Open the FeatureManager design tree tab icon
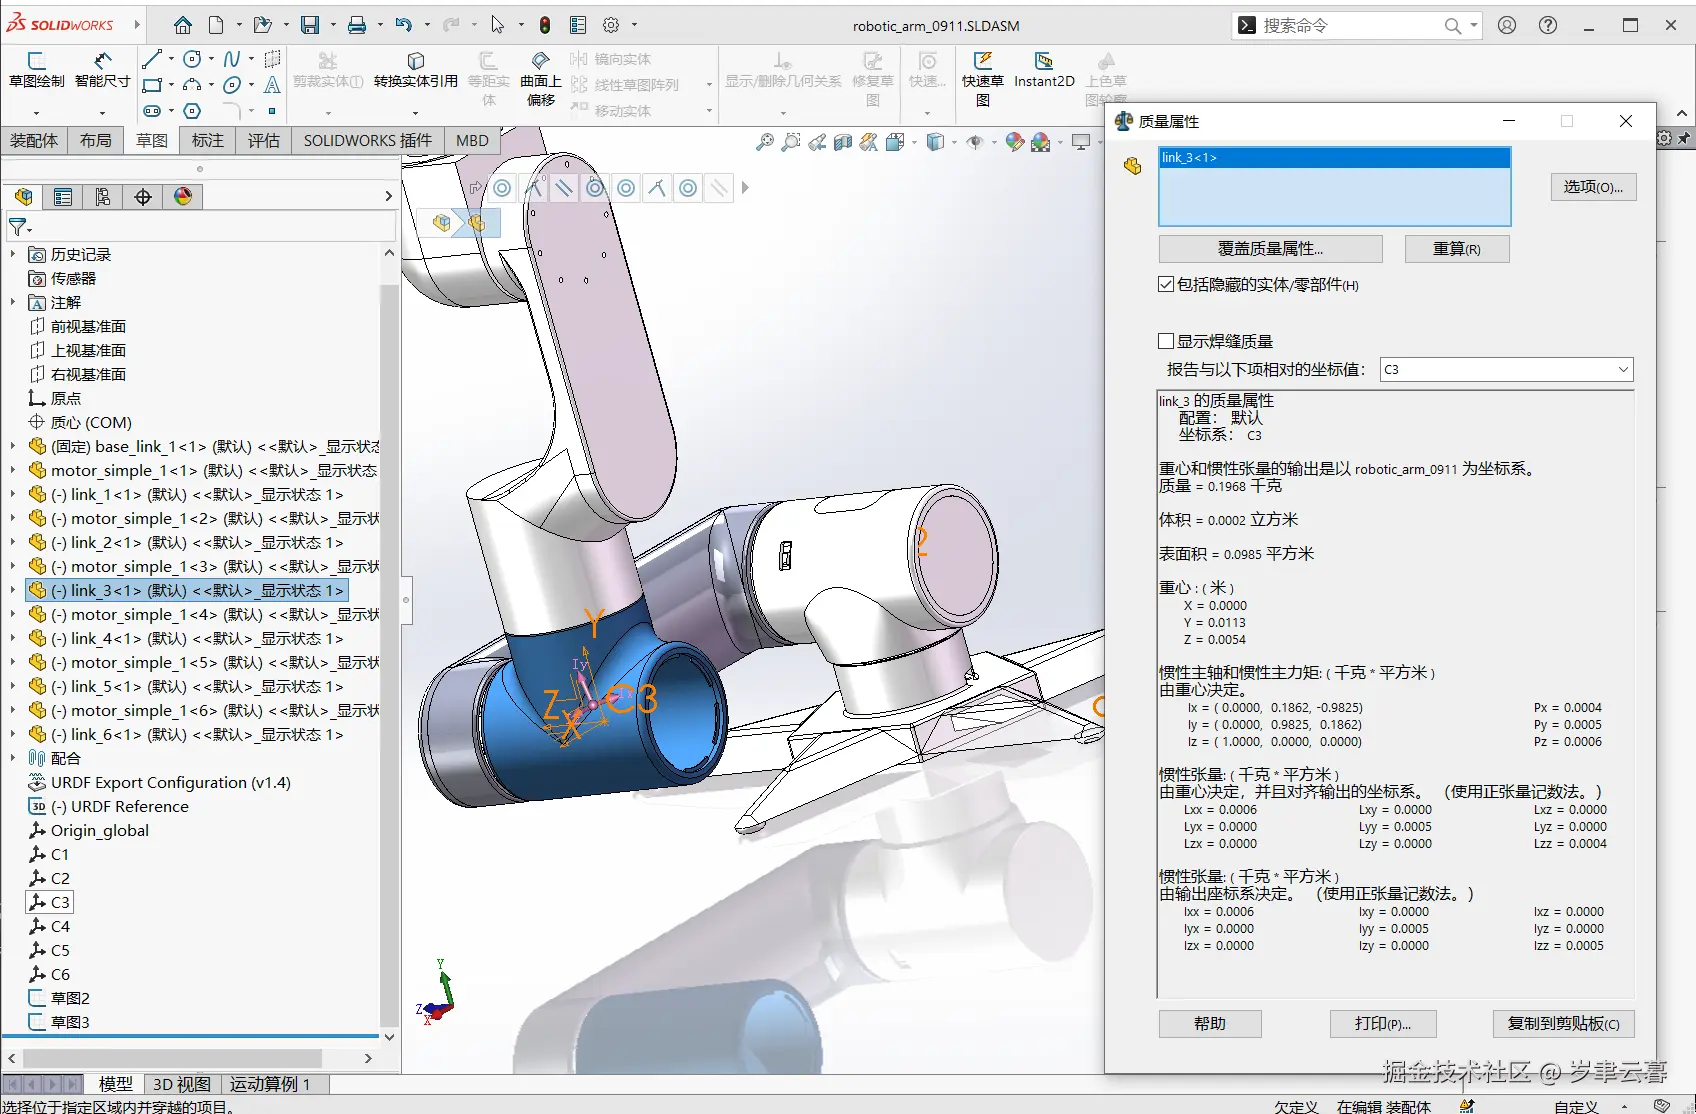The width and height of the screenshot is (1696, 1114). point(24,197)
